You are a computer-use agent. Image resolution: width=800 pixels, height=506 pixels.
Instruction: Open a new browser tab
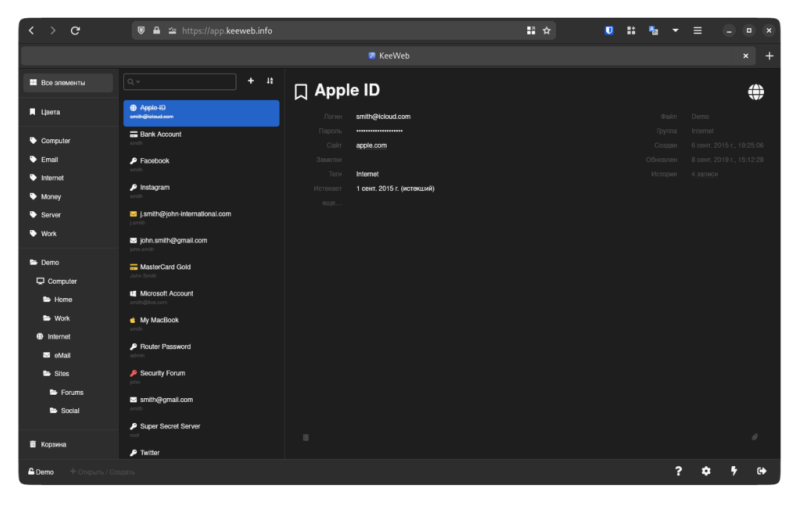click(769, 56)
